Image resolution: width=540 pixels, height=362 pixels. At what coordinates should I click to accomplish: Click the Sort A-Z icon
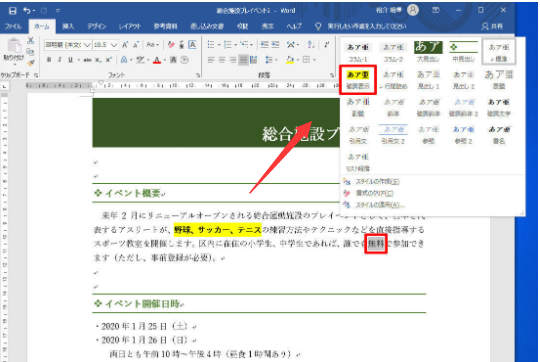(311, 45)
